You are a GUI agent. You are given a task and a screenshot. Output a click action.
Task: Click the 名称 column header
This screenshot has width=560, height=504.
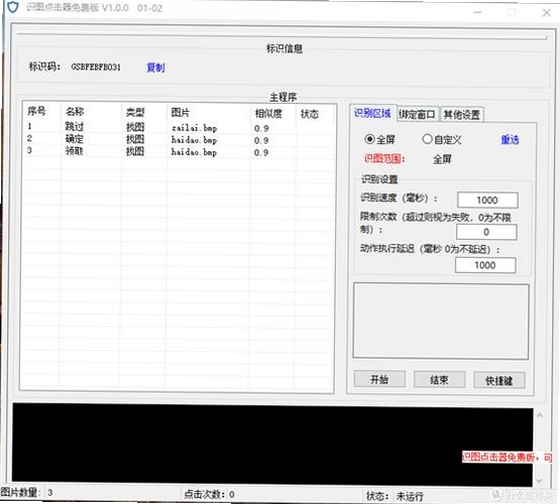pyautogui.click(x=75, y=112)
